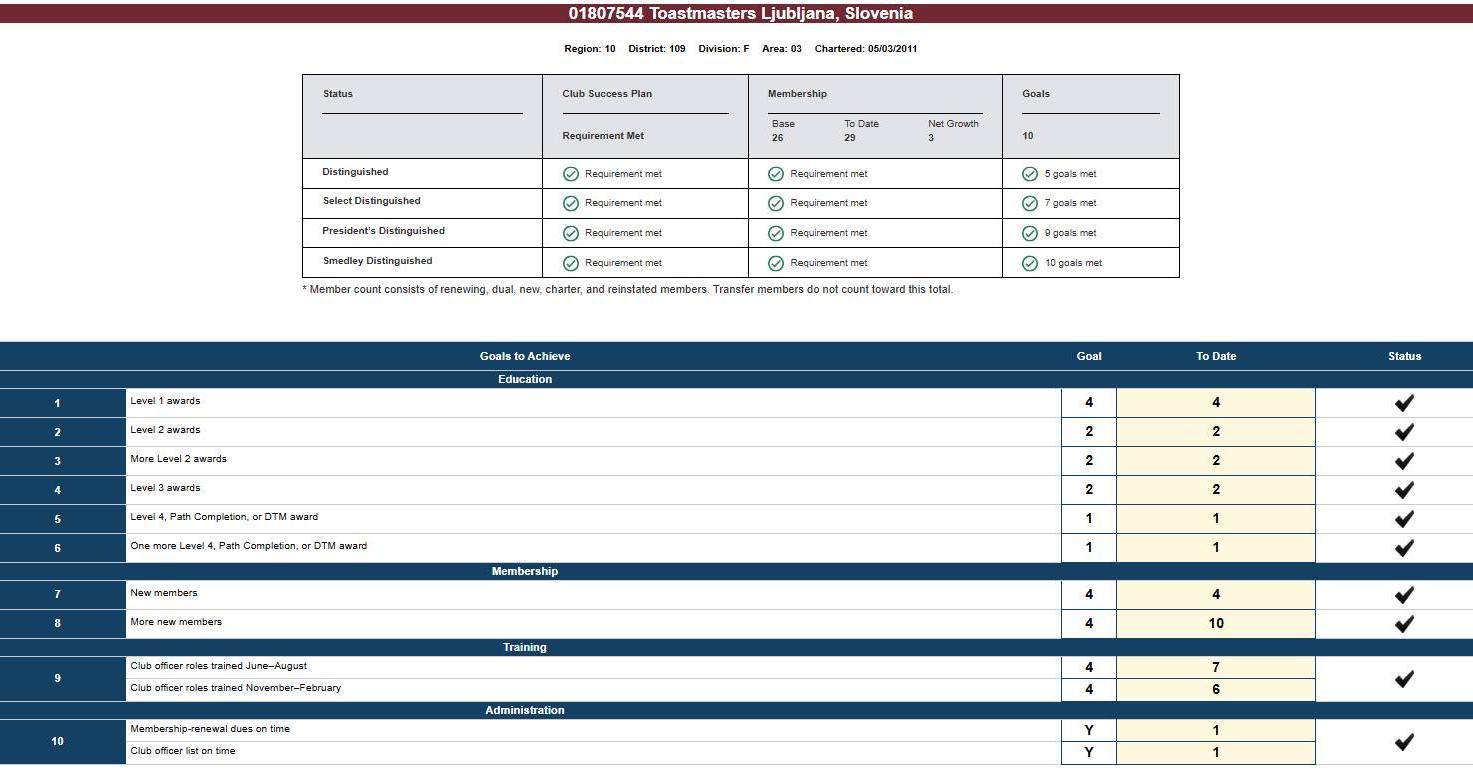Click the Membership section header in the goals table

pos(525,571)
